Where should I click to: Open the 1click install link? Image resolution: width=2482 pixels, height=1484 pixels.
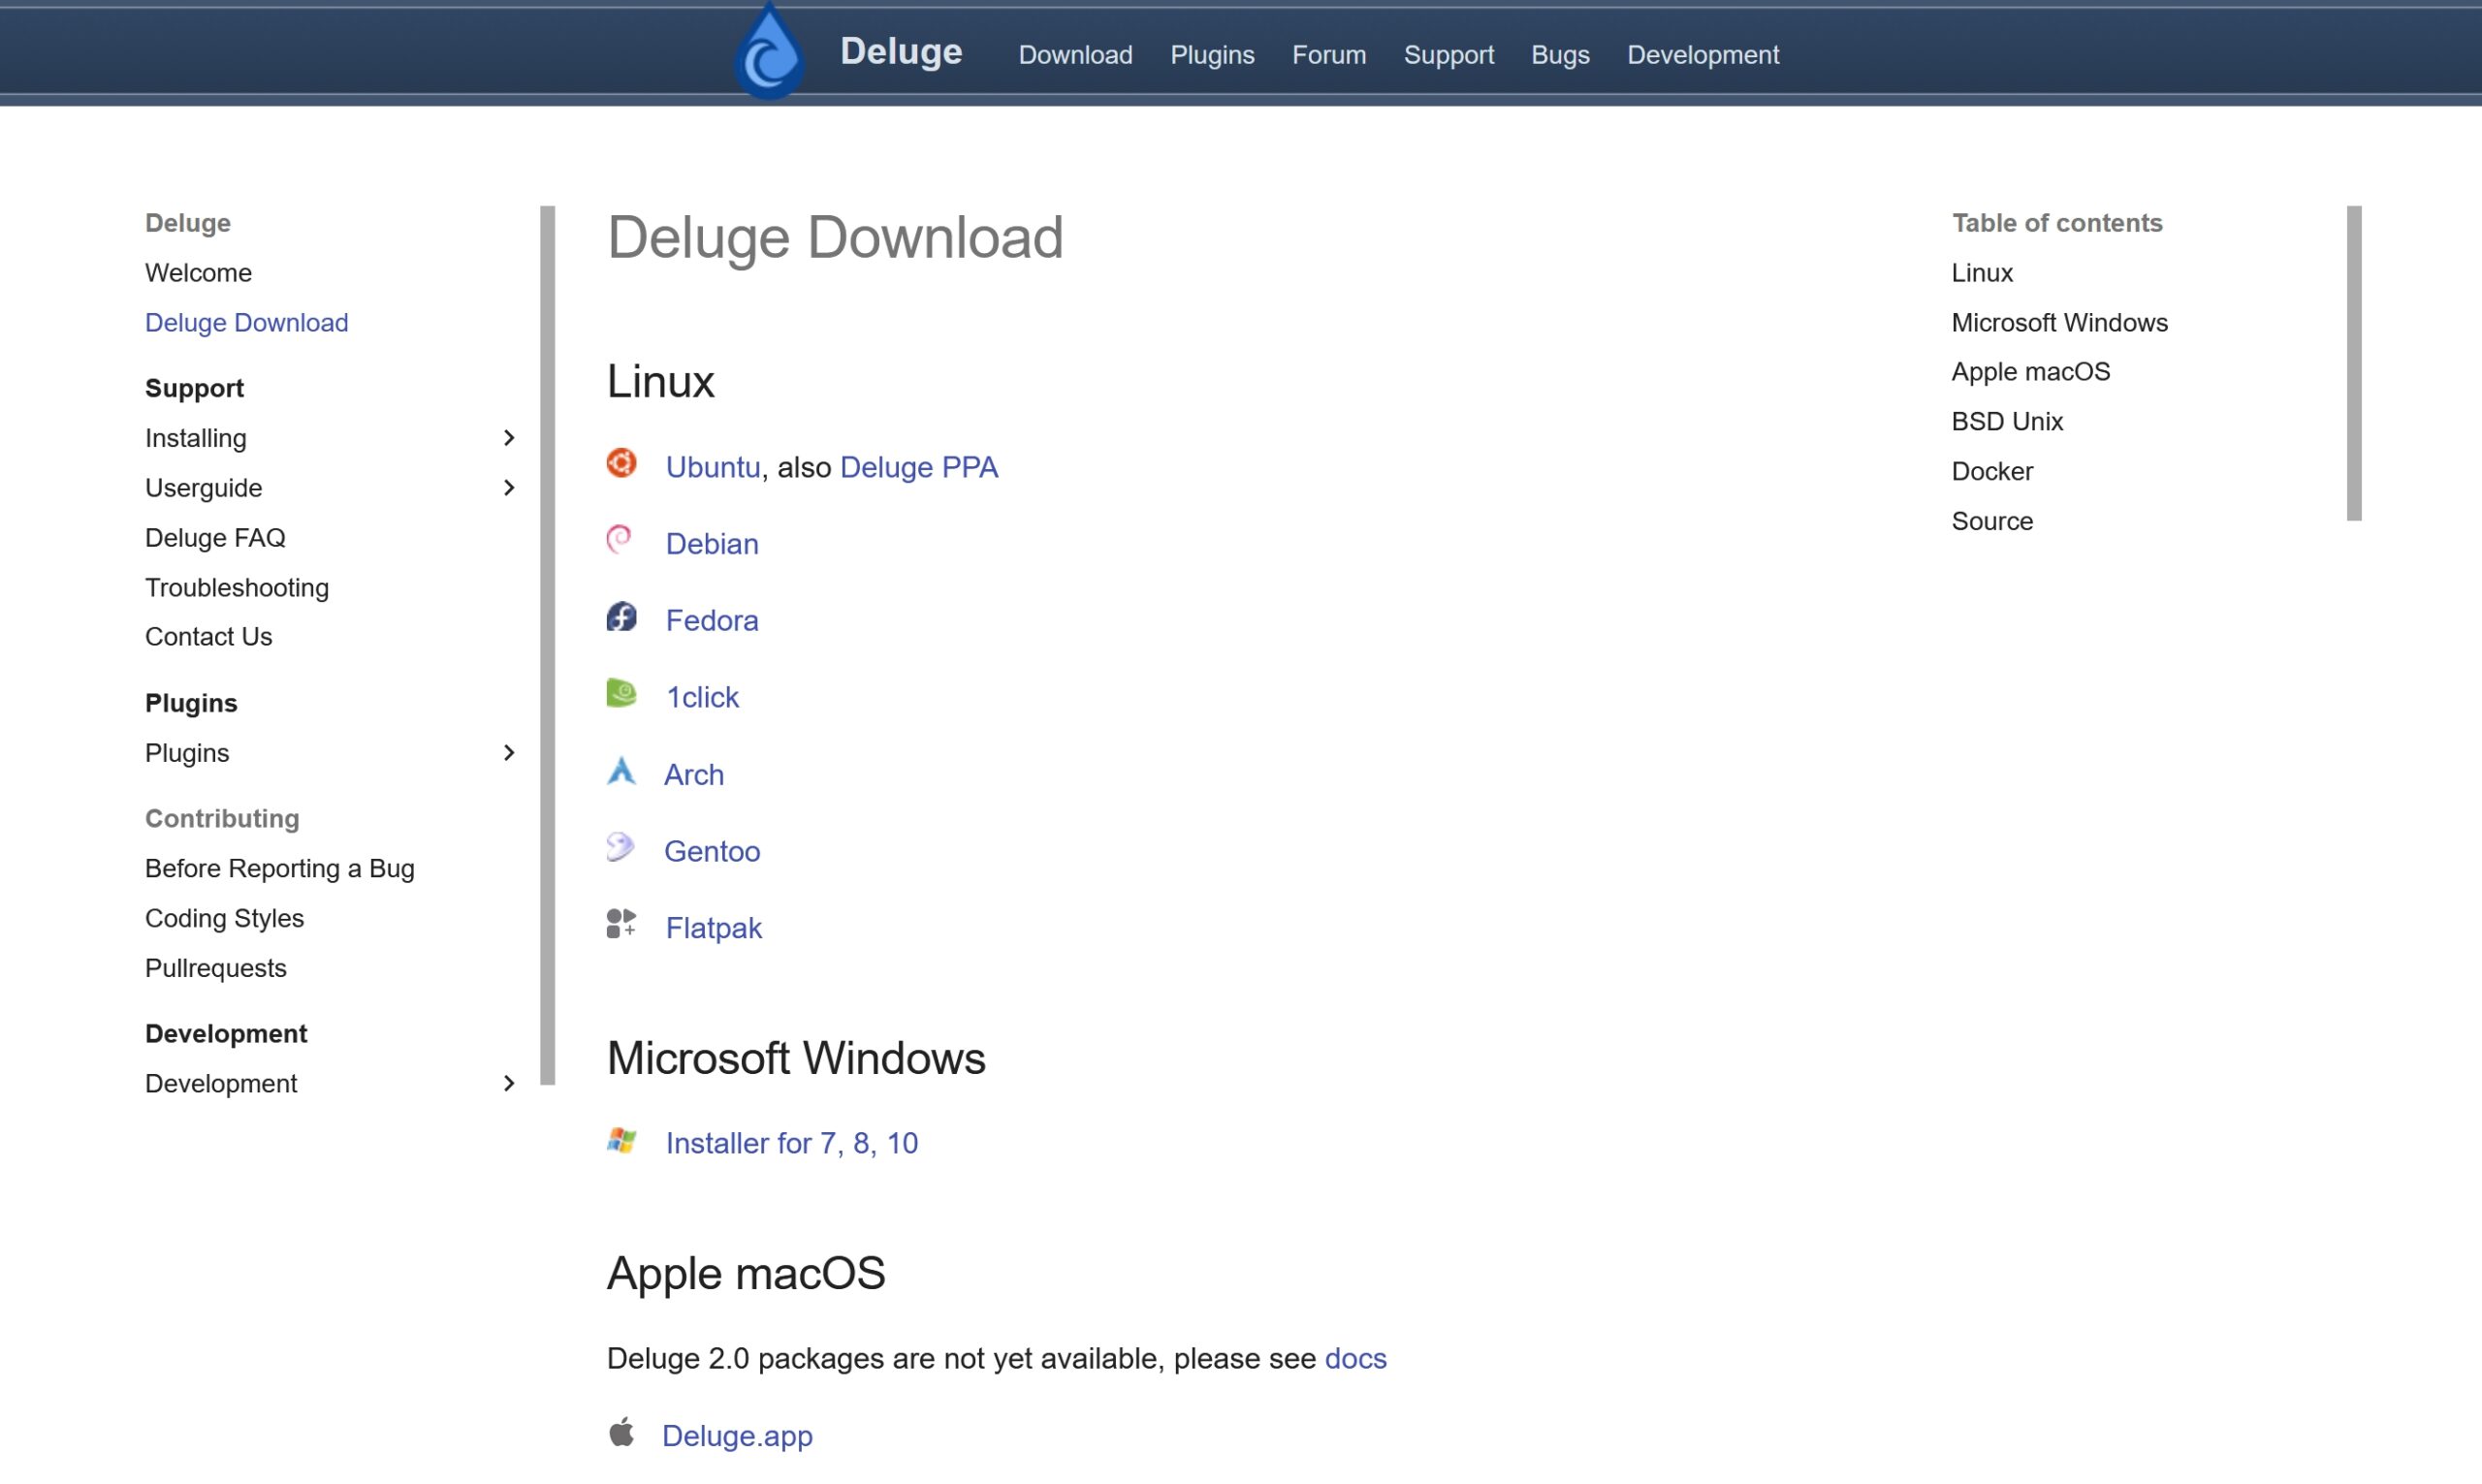[x=702, y=697]
